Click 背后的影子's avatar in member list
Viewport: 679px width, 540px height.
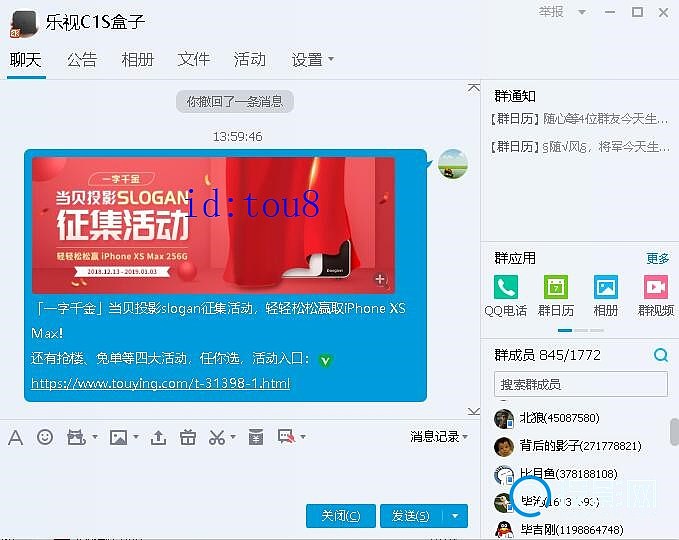504,446
